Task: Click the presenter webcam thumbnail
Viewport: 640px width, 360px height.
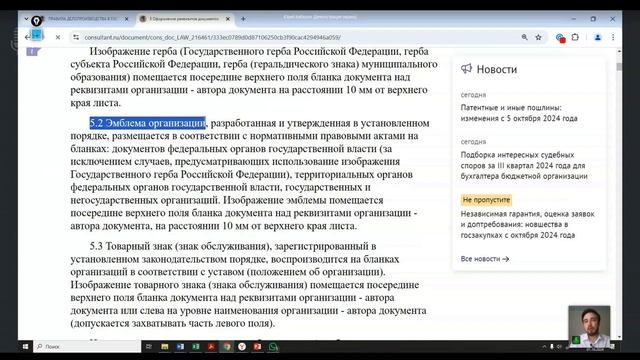Action: click(x=589, y=326)
